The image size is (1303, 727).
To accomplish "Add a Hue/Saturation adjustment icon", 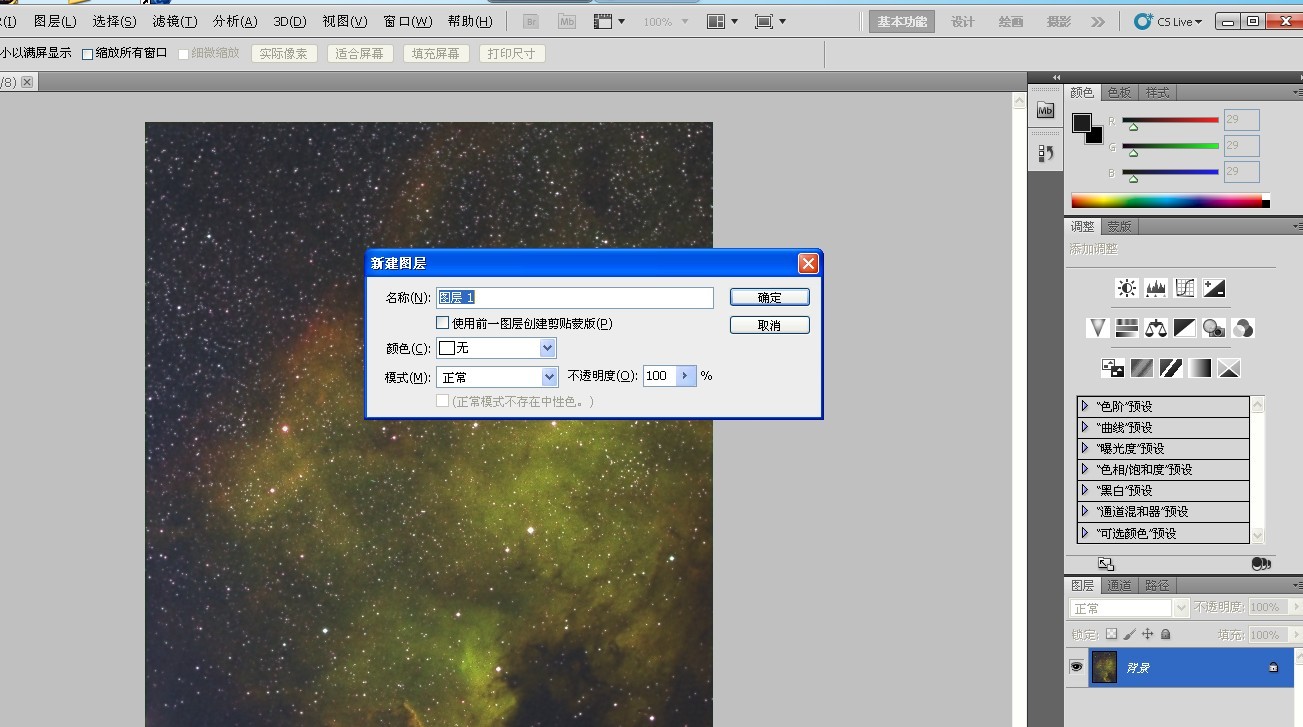I will point(1127,327).
